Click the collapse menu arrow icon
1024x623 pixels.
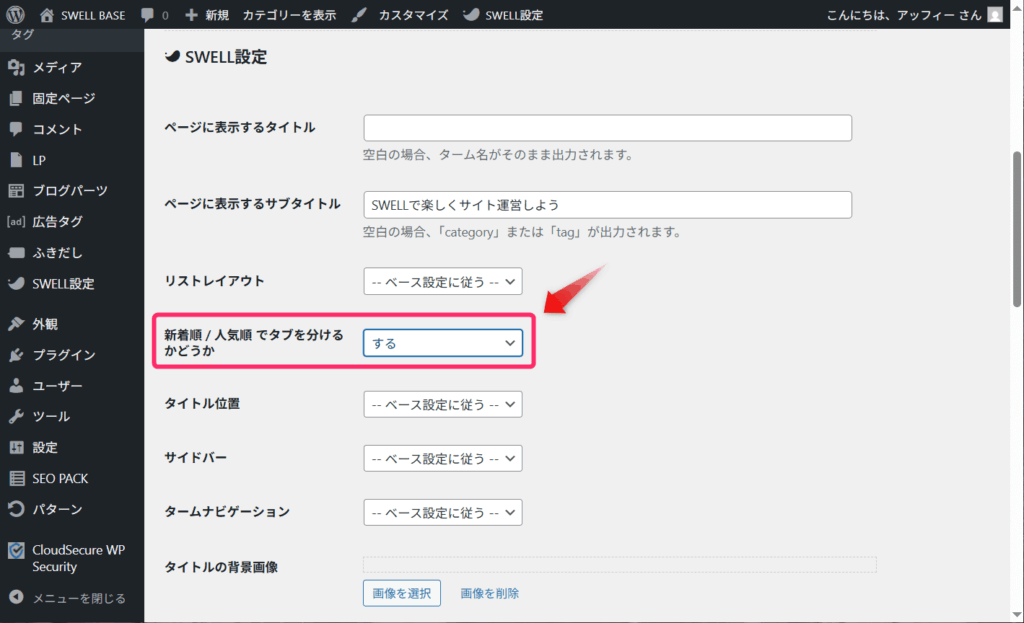coord(16,597)
